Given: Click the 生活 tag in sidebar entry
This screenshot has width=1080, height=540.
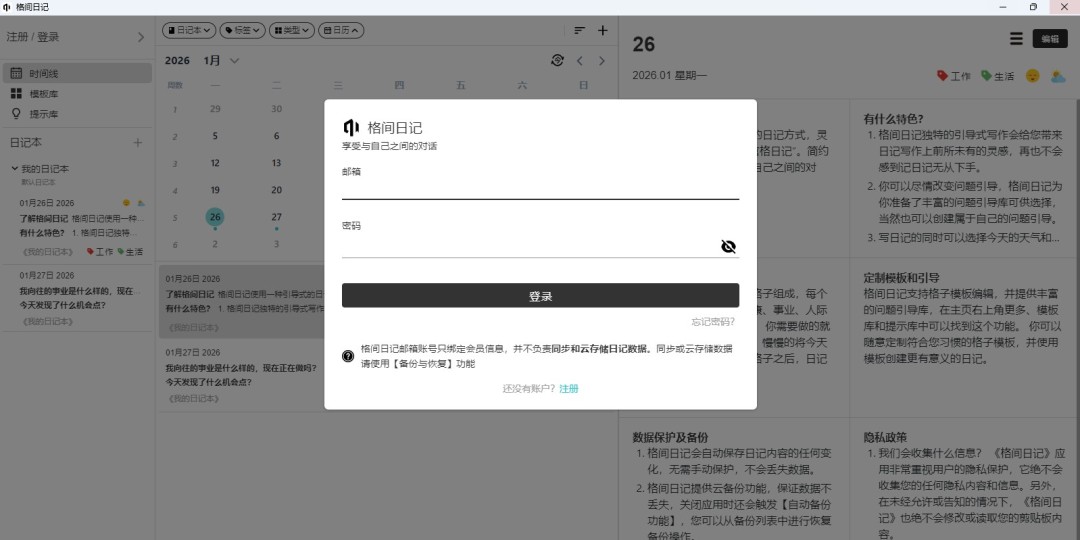Looking at the screenshot, I should (130, 252).
